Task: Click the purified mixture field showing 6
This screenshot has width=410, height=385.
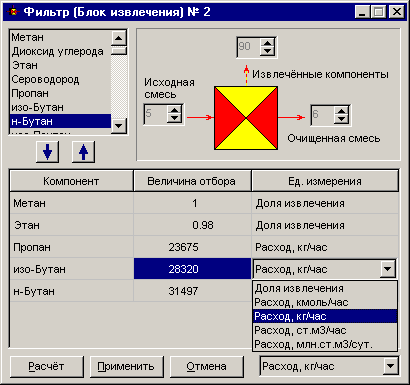Action: (322, 115)
